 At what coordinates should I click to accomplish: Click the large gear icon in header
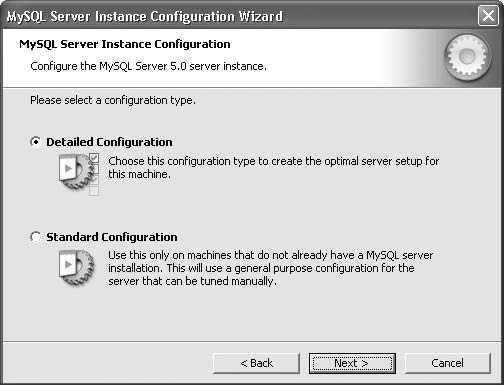pyautogui.click(x=468, y=57)
